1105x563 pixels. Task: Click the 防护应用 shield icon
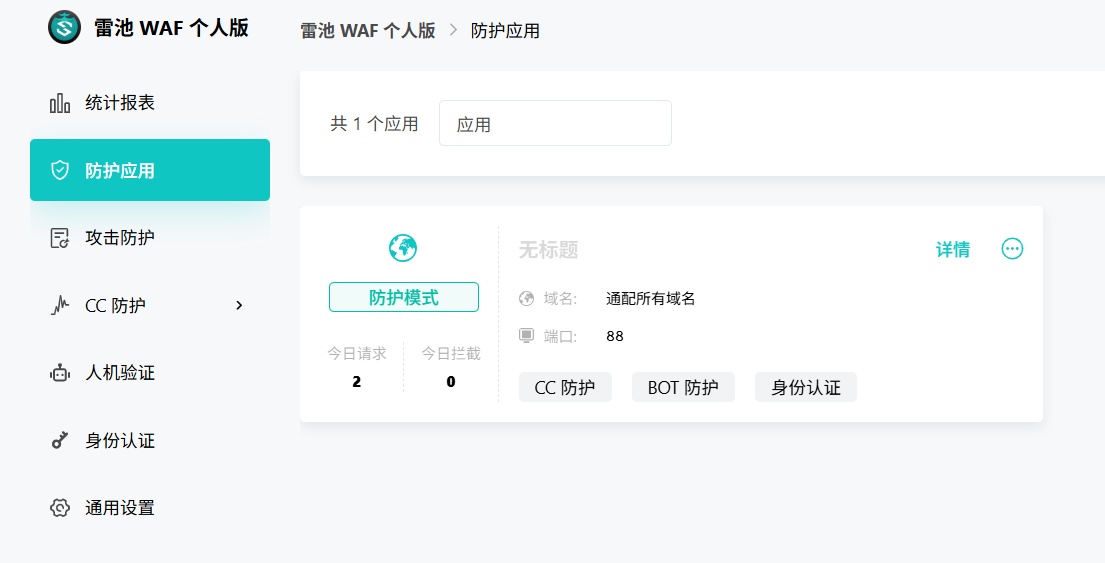60,170
